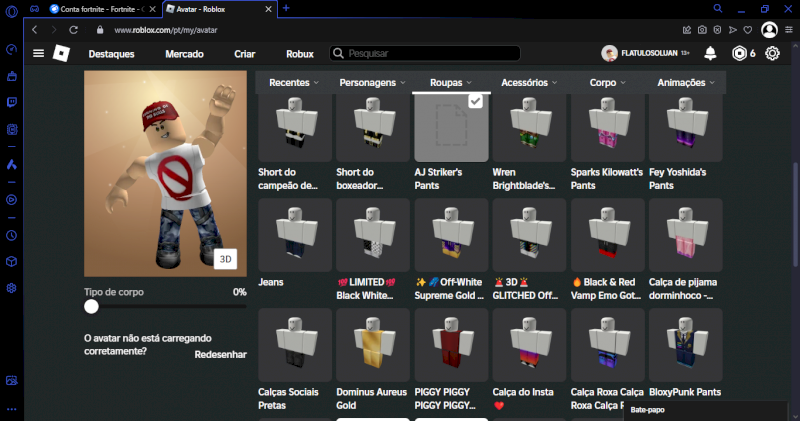Viewport: 800px width, 421px height.
Task: Open the Roblox settings gear
Action: (x=772, y=53)
